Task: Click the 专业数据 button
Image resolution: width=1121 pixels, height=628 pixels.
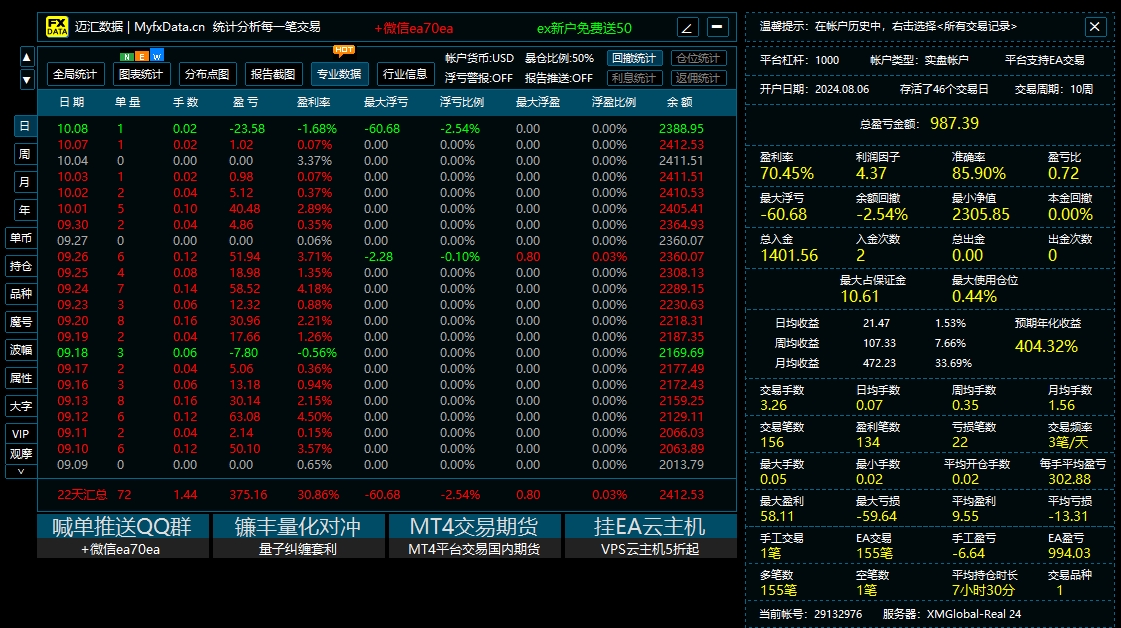Action: coord(339,74)
